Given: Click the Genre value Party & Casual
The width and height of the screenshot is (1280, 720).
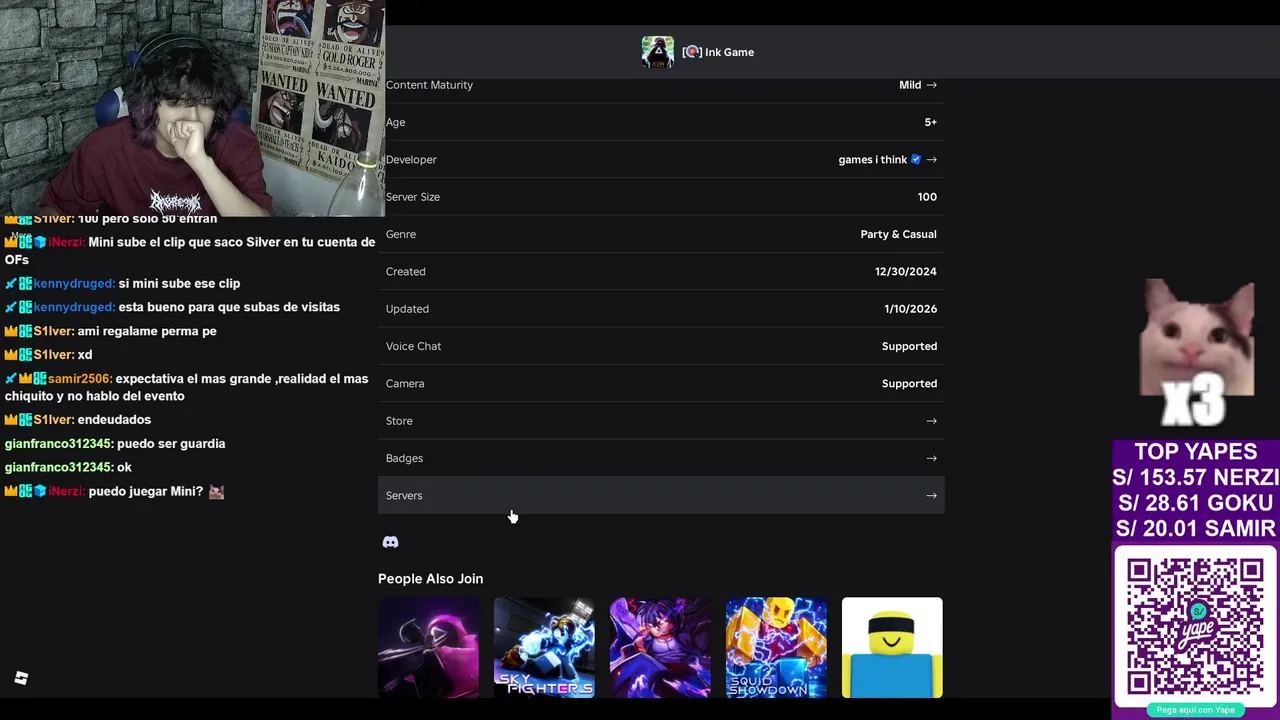Looking at the screenshot, I should (x=898, y=234).
